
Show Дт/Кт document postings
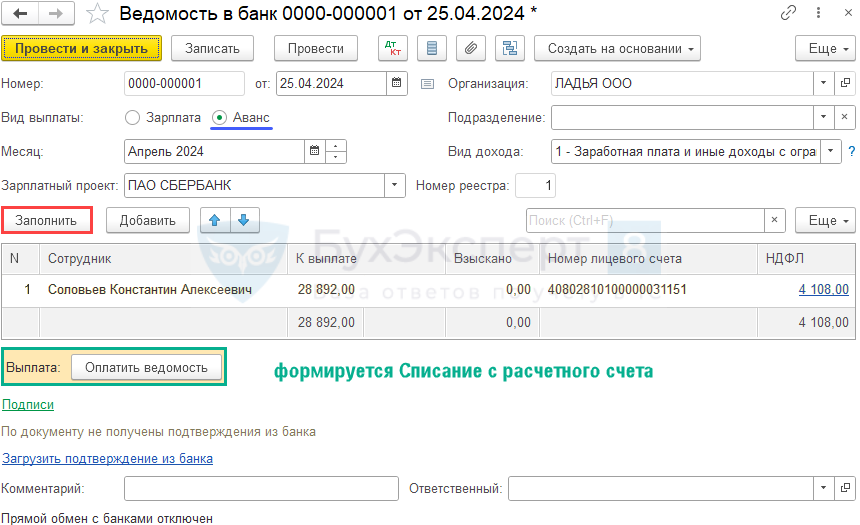pos(393,48)
